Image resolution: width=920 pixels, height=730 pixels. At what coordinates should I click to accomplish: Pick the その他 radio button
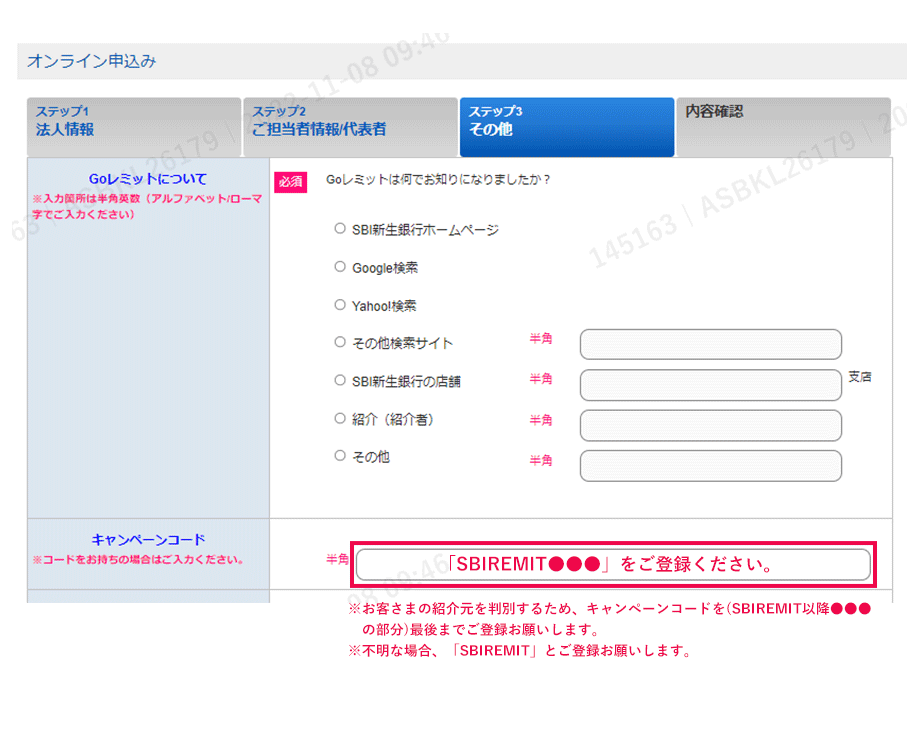click(340, 456)
